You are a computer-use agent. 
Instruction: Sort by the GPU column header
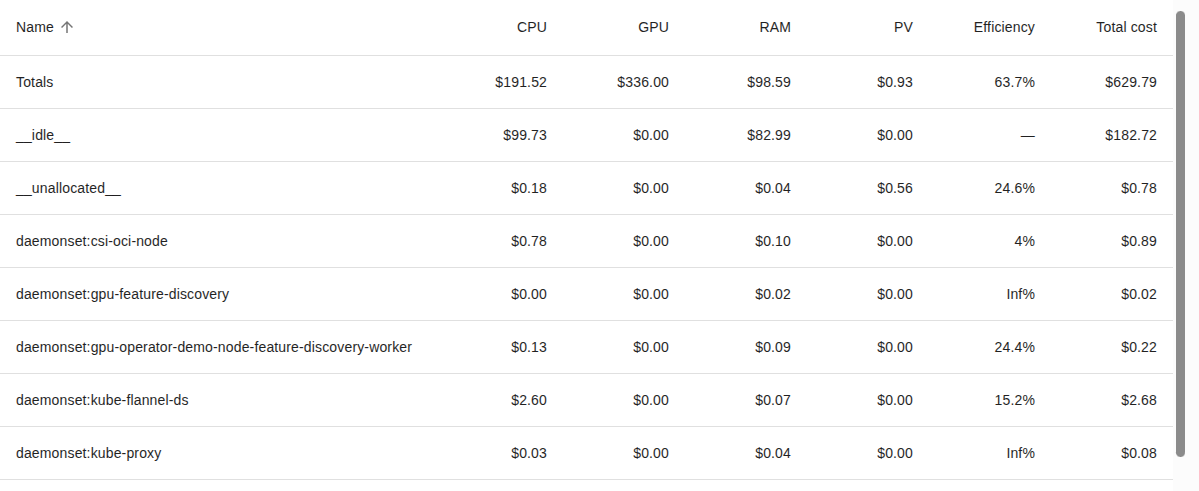(x=653, y=28)
